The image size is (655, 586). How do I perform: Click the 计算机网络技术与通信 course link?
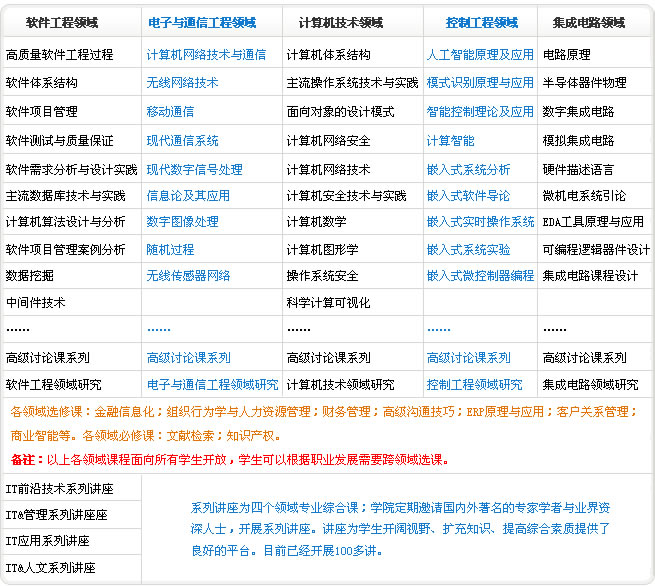pyautogui.click(x=206, y=55)
